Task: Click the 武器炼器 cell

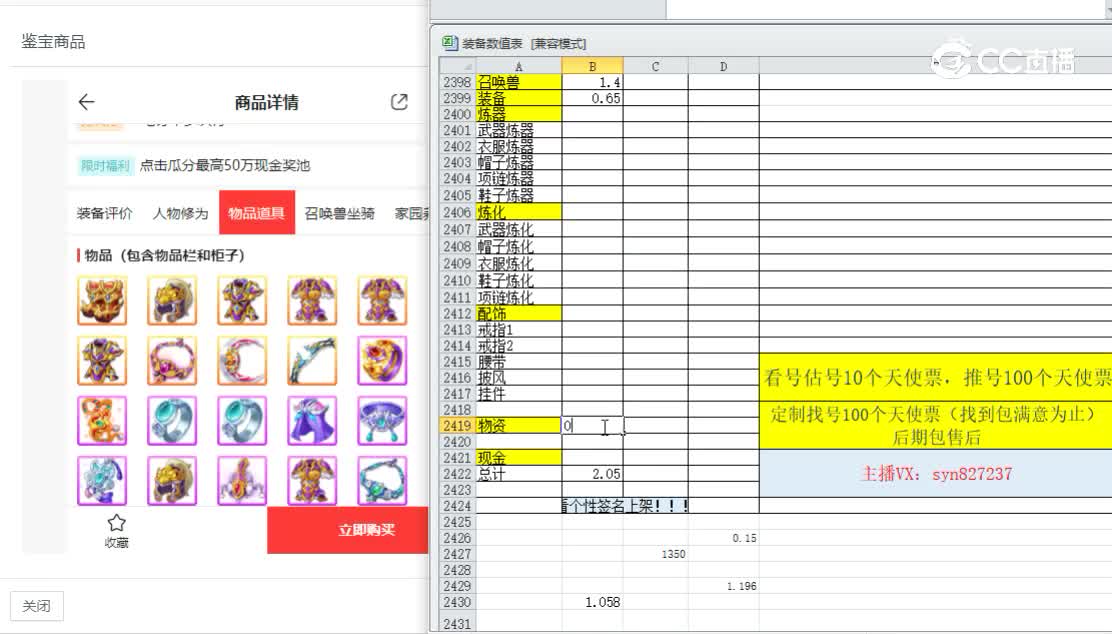Action: pos(518,130)
